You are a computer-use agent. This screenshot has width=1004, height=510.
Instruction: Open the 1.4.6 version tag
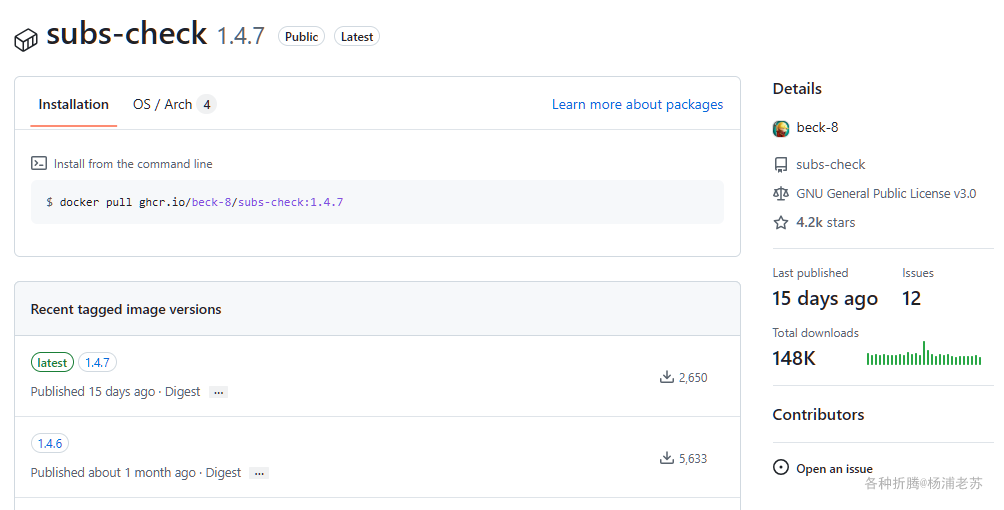pos(50,444)
